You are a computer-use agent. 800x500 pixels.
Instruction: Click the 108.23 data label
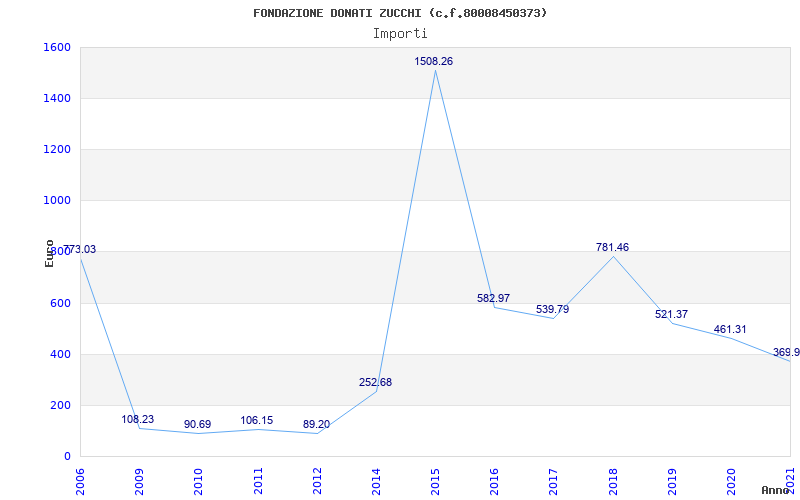click(x=138, y=419)
